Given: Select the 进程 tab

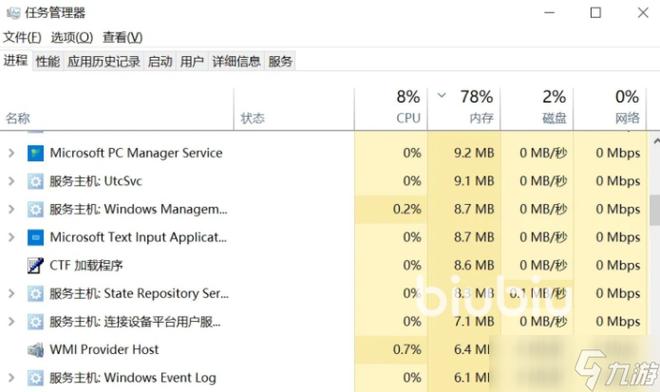Looking at the screenshot, I should point(16,61).
